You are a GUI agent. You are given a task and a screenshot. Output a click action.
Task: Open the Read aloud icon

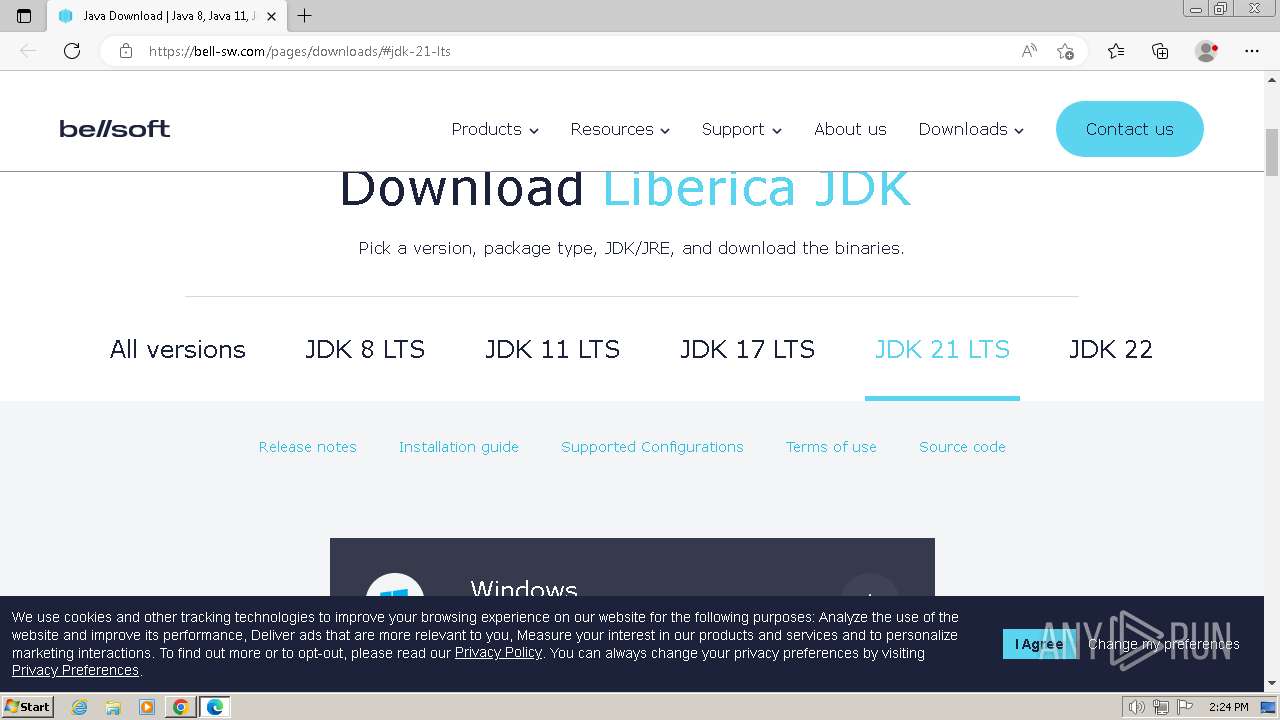1029,51
